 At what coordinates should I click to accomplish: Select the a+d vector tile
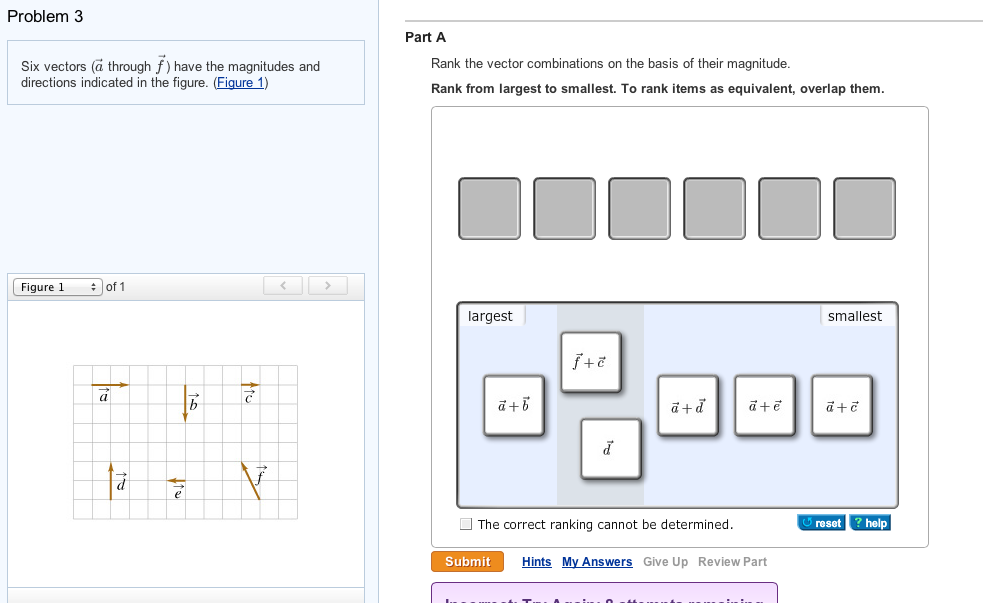click(688, 405)
